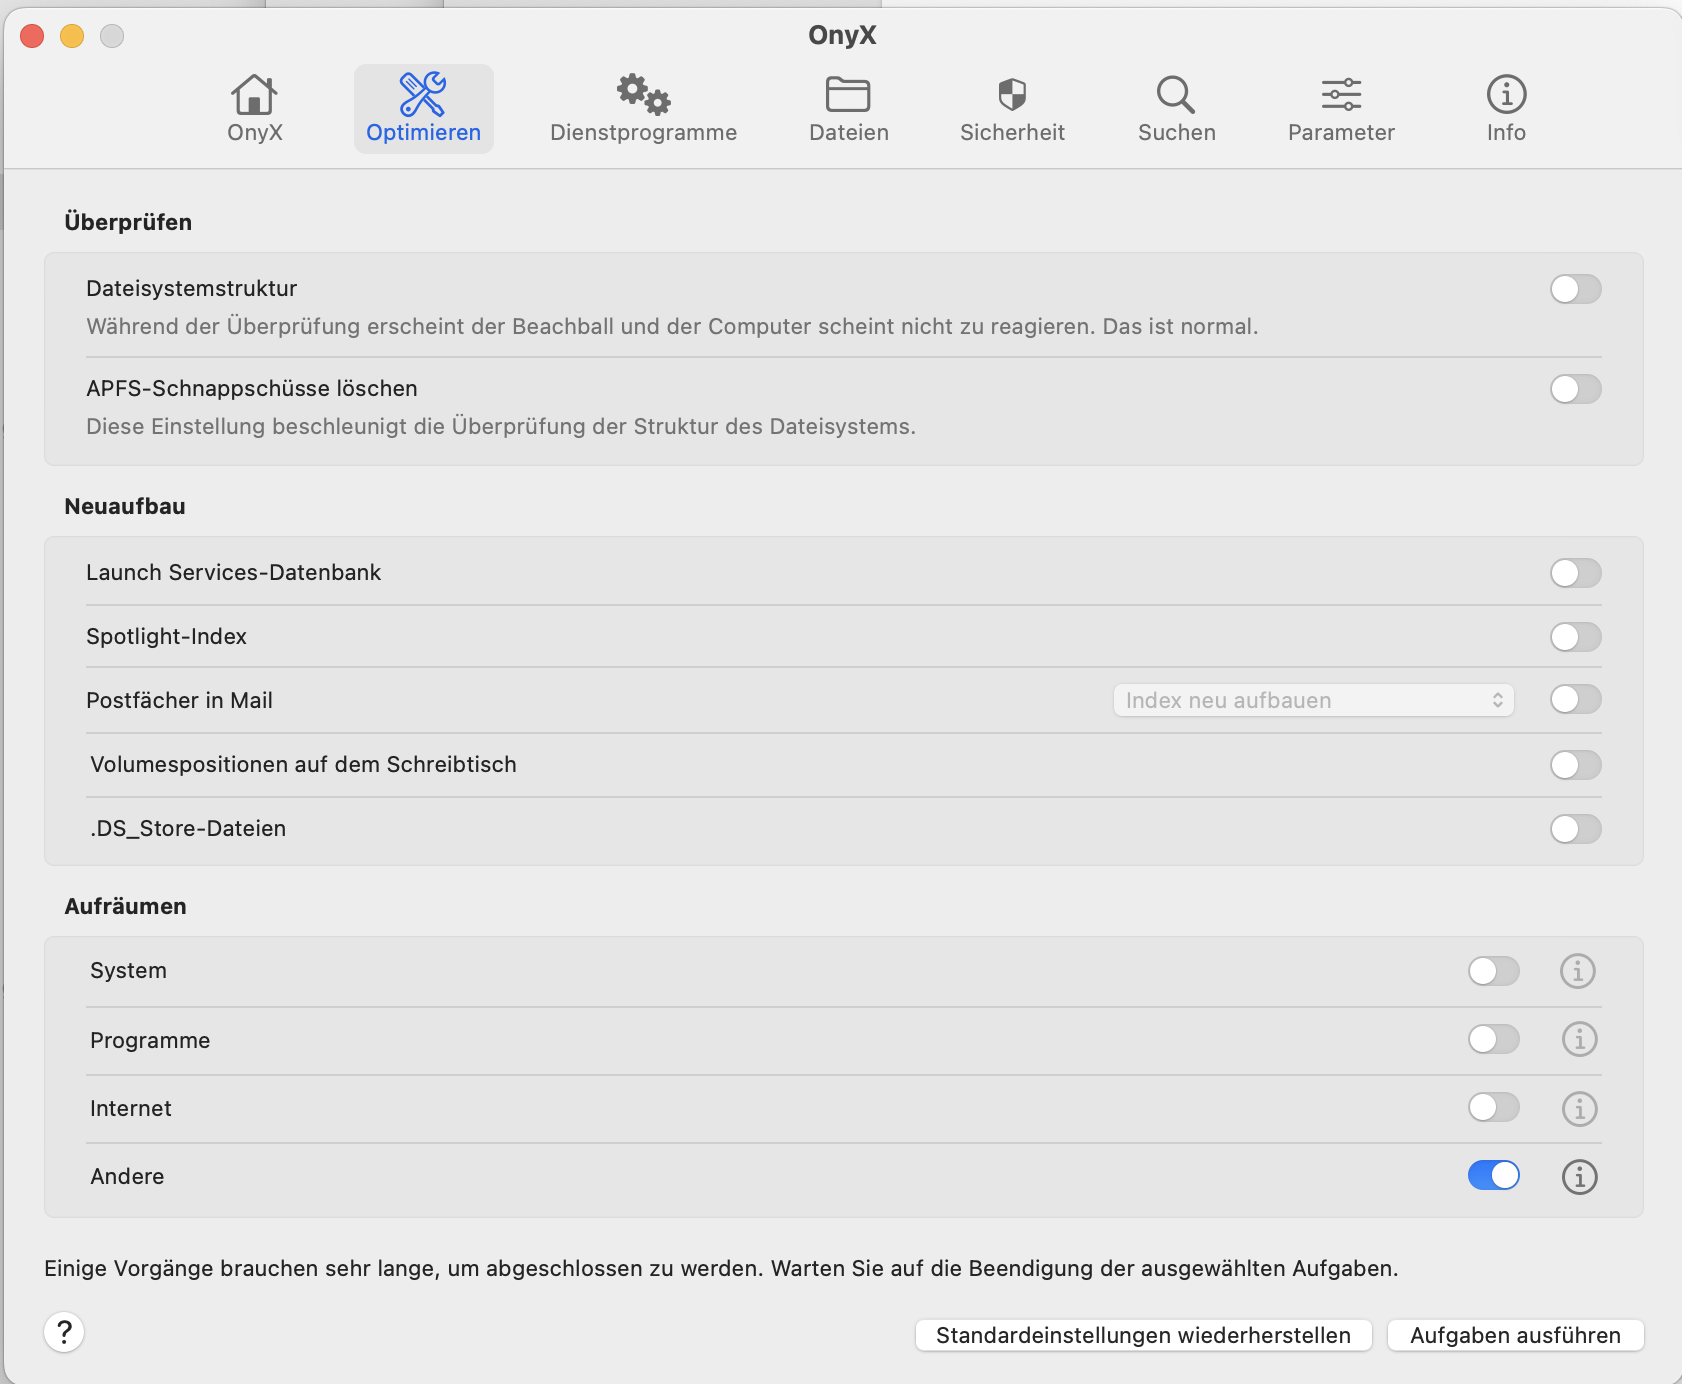Show info for System cleanup
1682x1384 pixels.
coord(1578,971)
